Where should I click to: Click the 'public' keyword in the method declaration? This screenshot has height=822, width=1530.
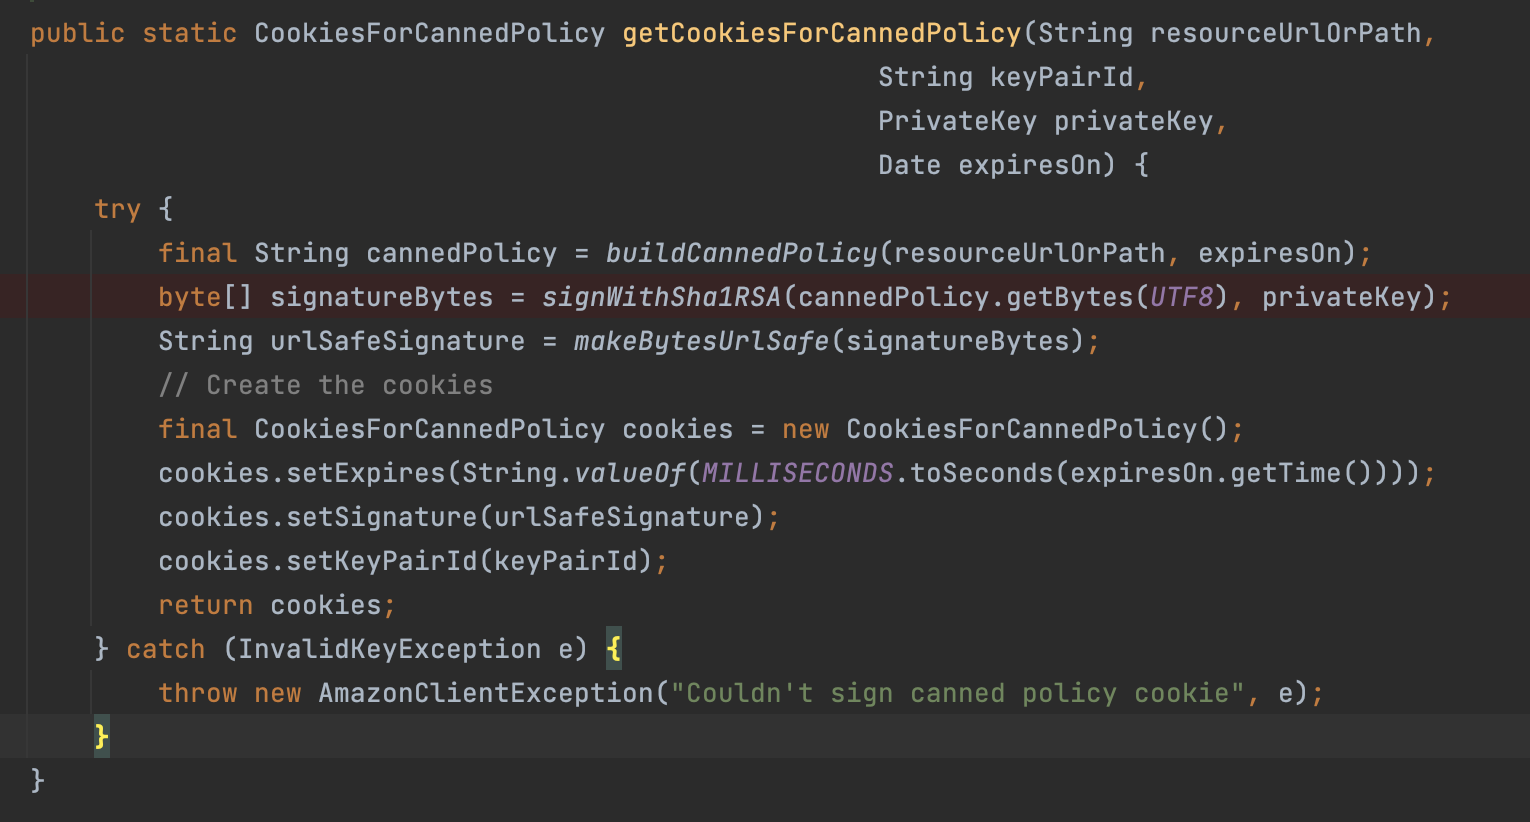coord(78,33)
